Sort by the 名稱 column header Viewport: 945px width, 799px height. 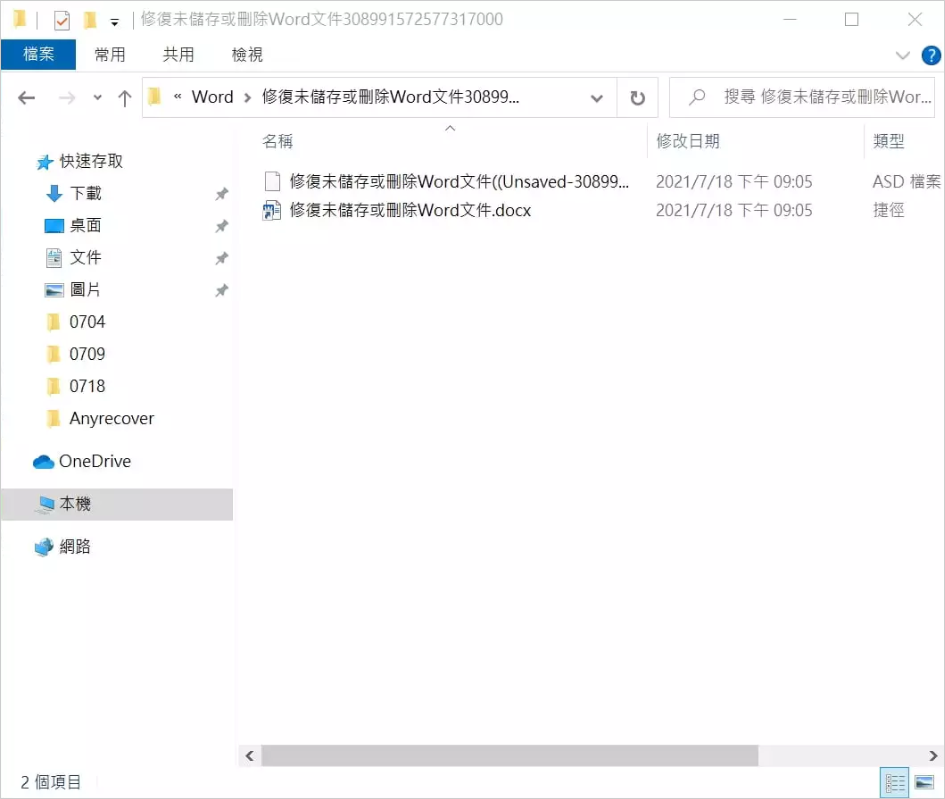[x=277, y=141]
